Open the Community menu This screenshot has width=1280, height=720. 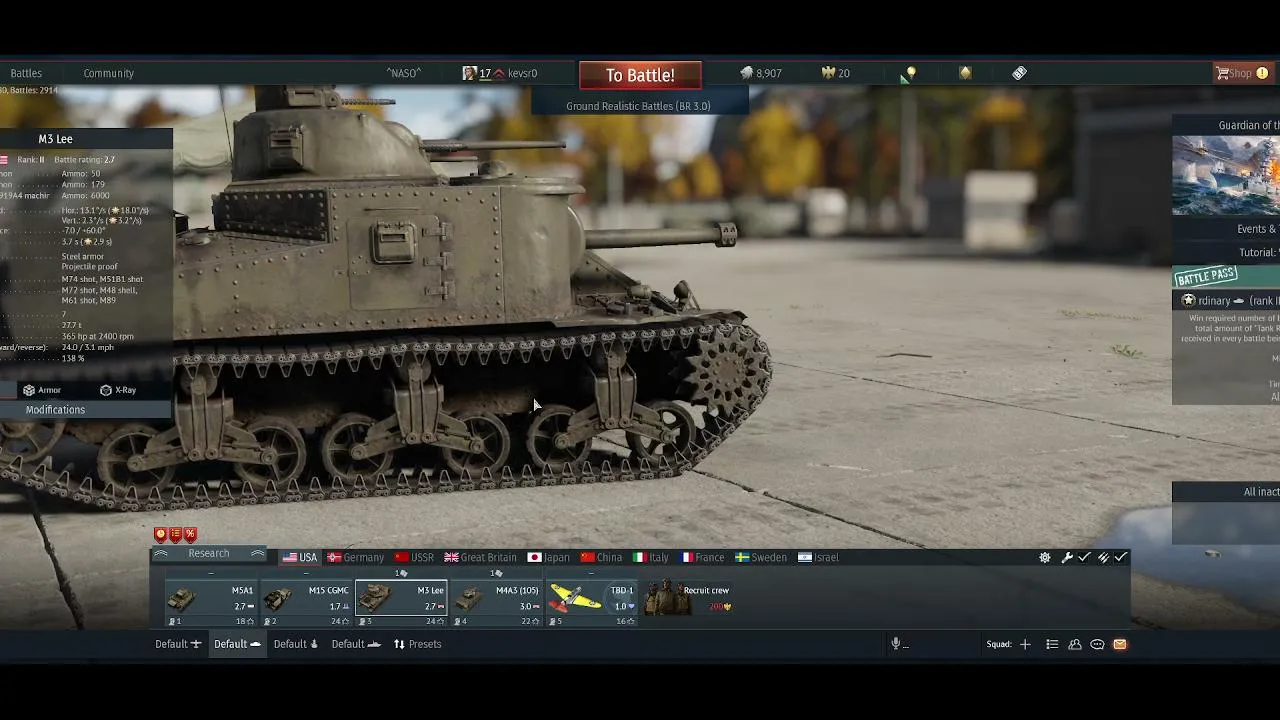point(109,73)
